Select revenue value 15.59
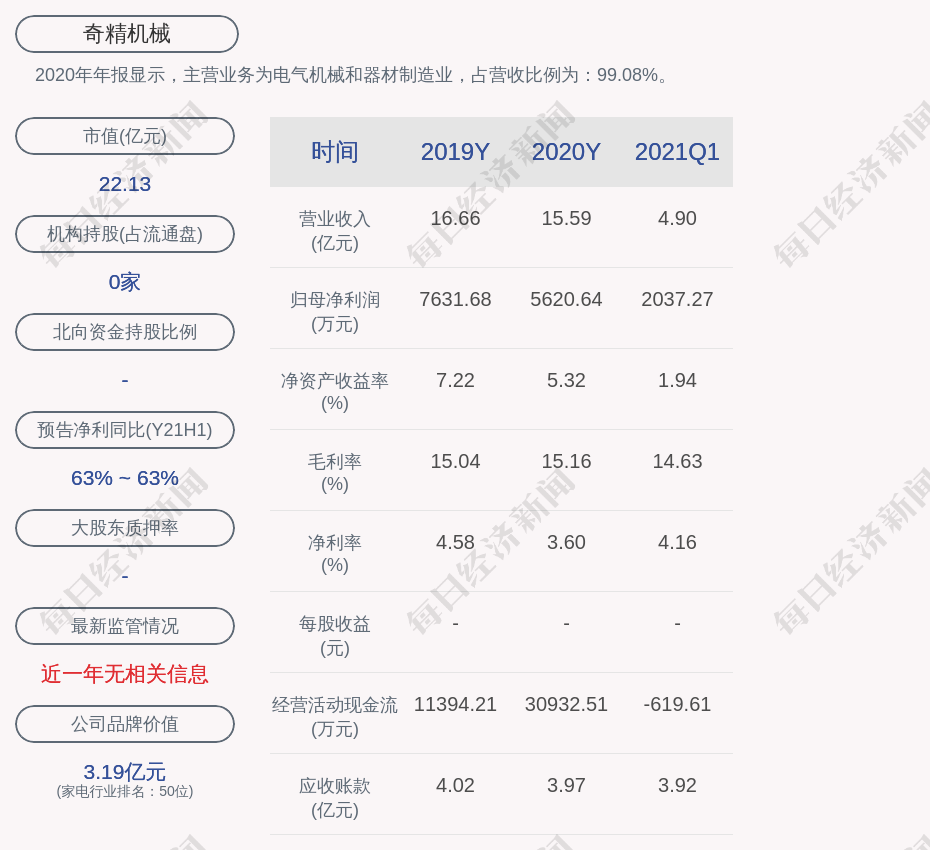The width and height of the screenshot is (930, 850). [566, 218]
